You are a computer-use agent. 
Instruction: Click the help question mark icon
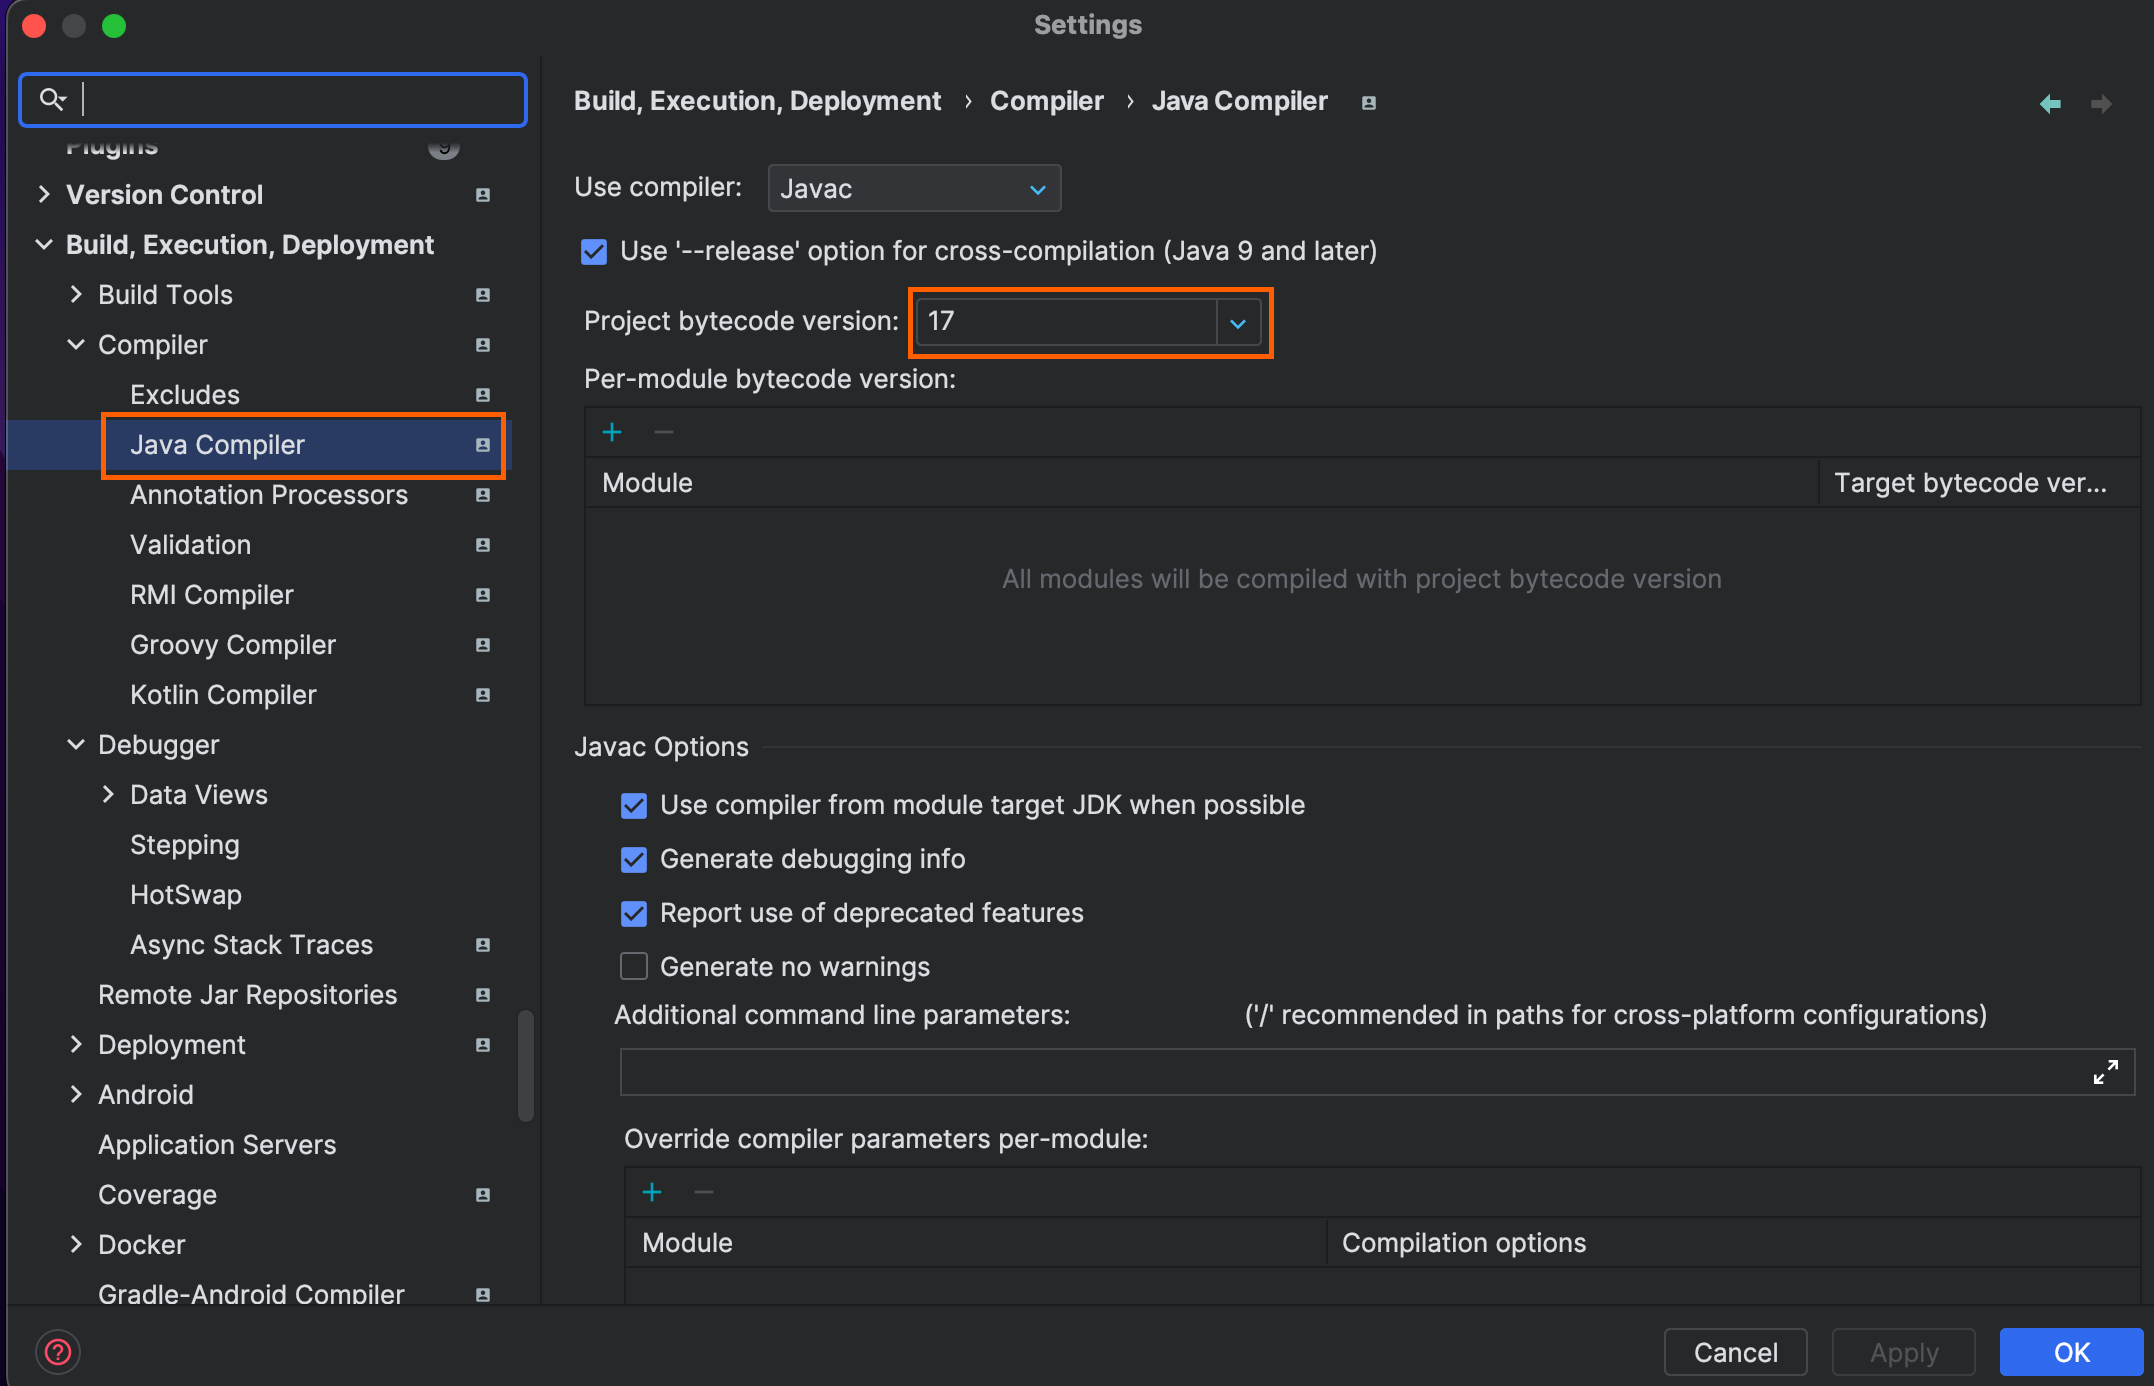pyautogui.click(x=58, y=1352)
